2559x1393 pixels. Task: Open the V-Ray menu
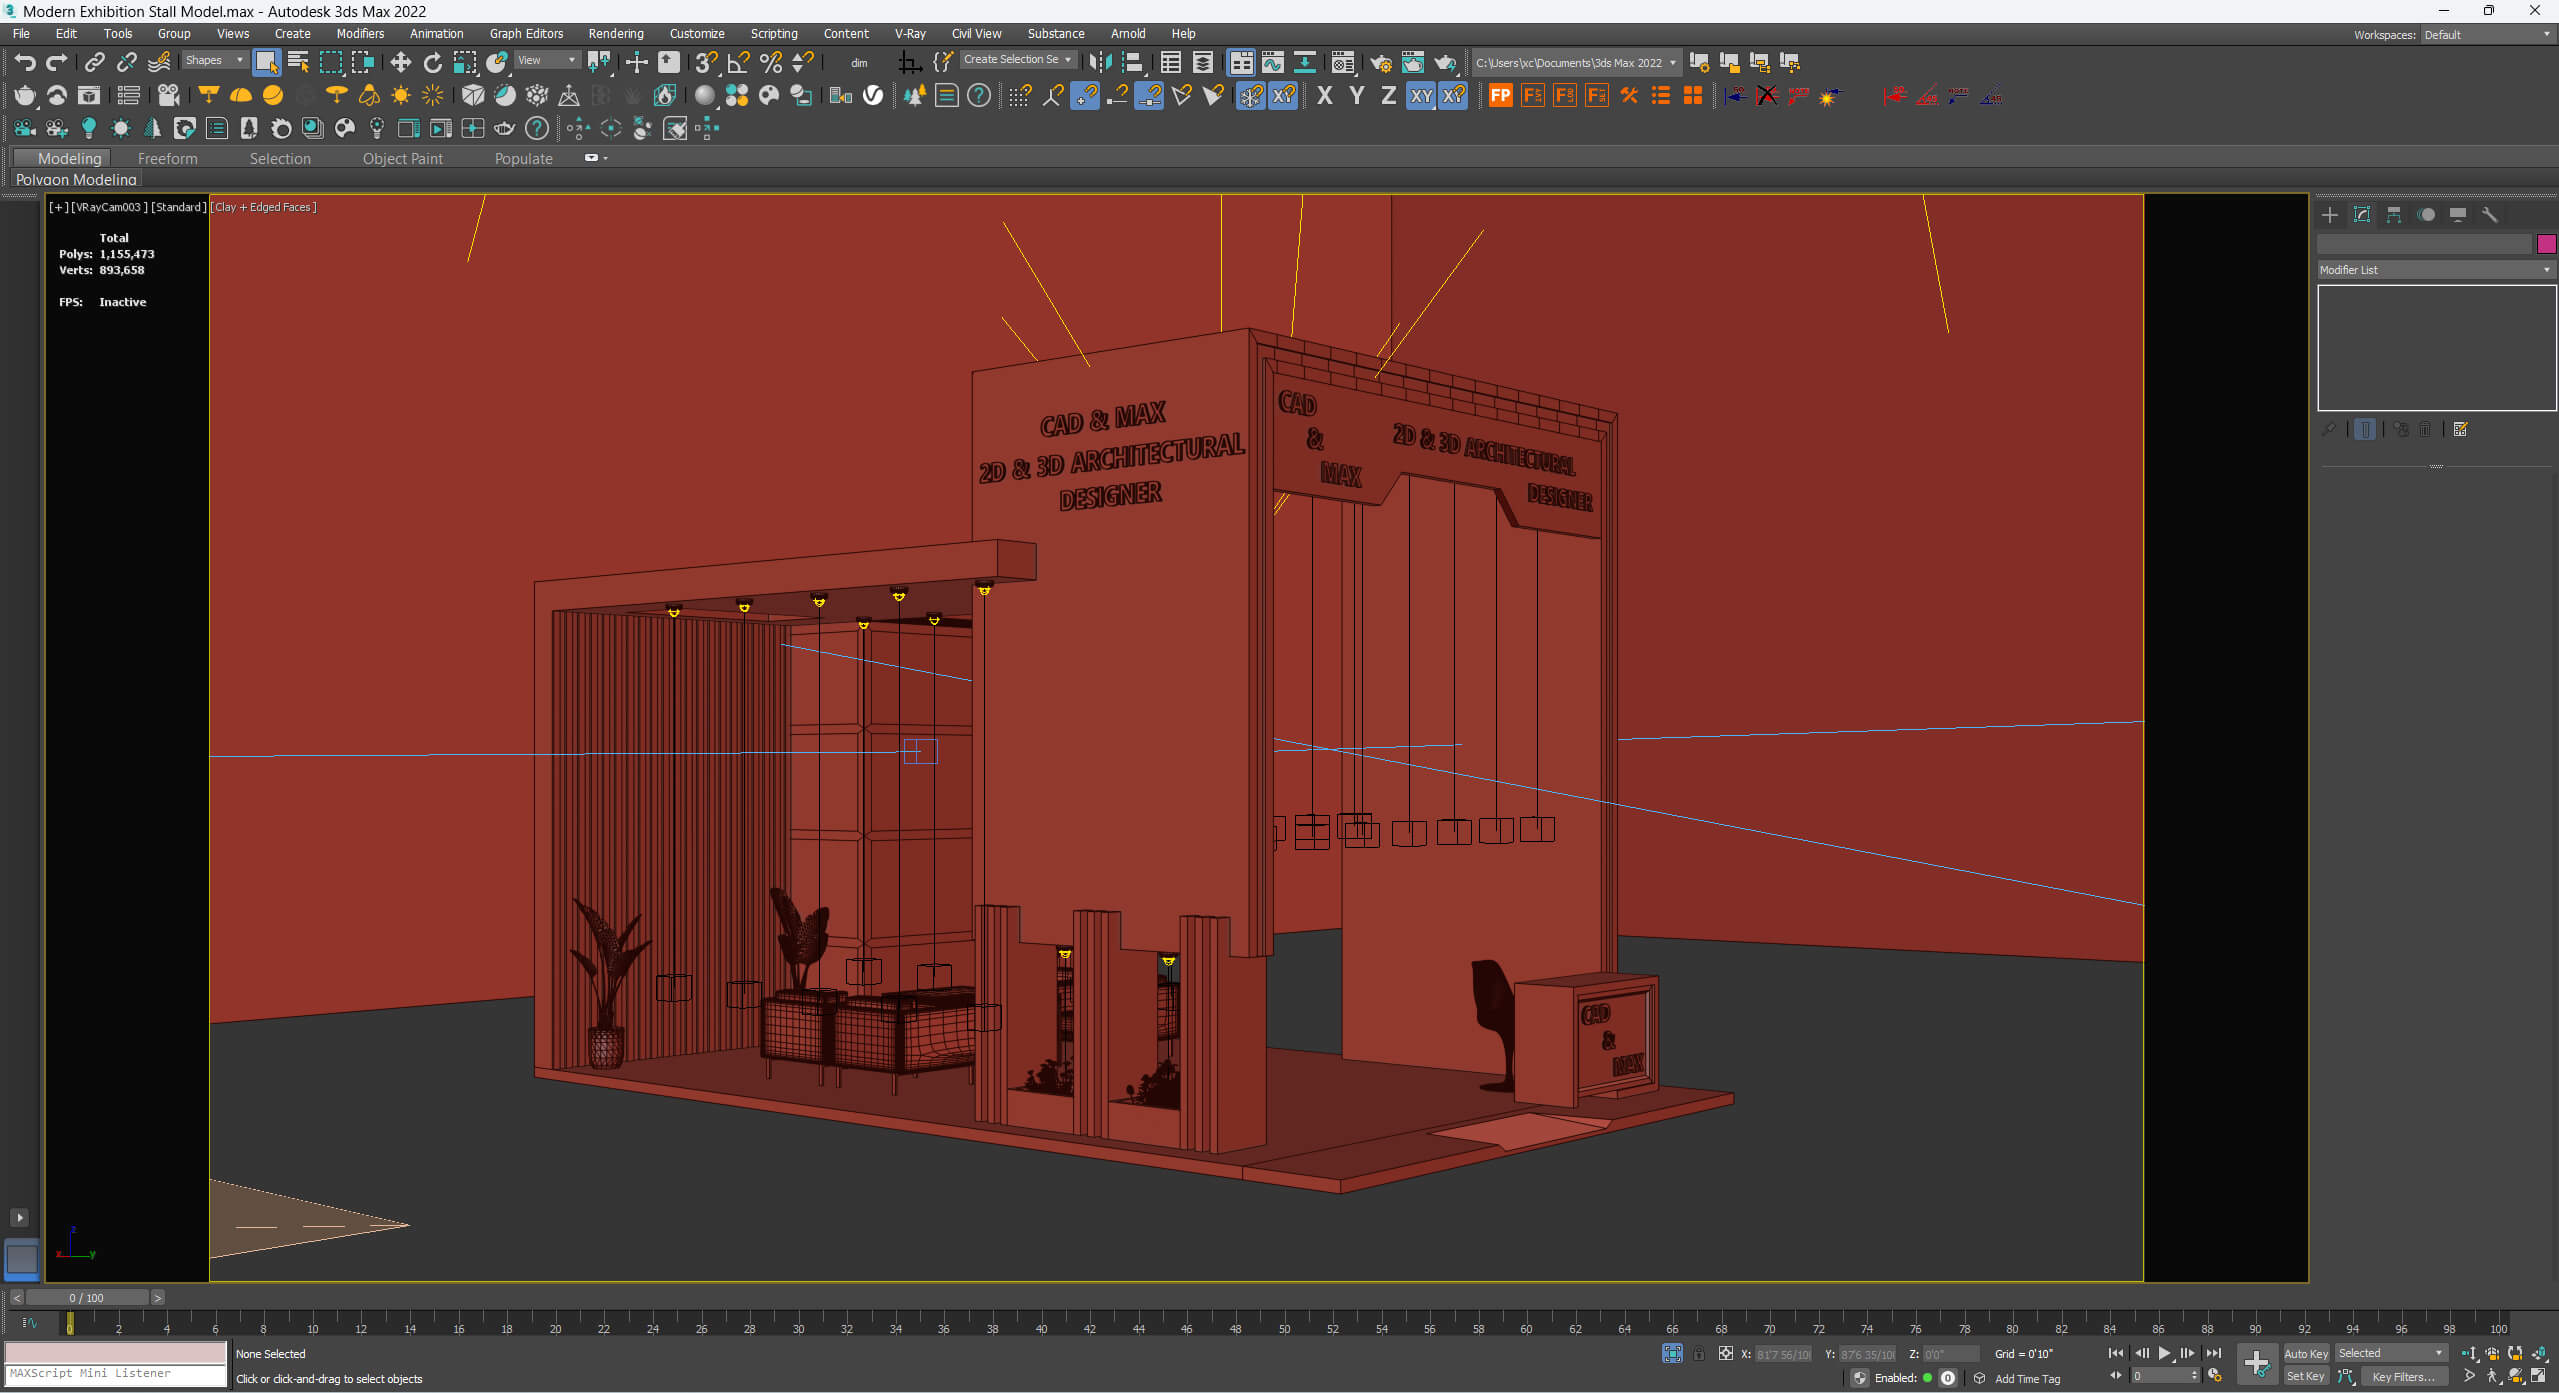[910, 33]
